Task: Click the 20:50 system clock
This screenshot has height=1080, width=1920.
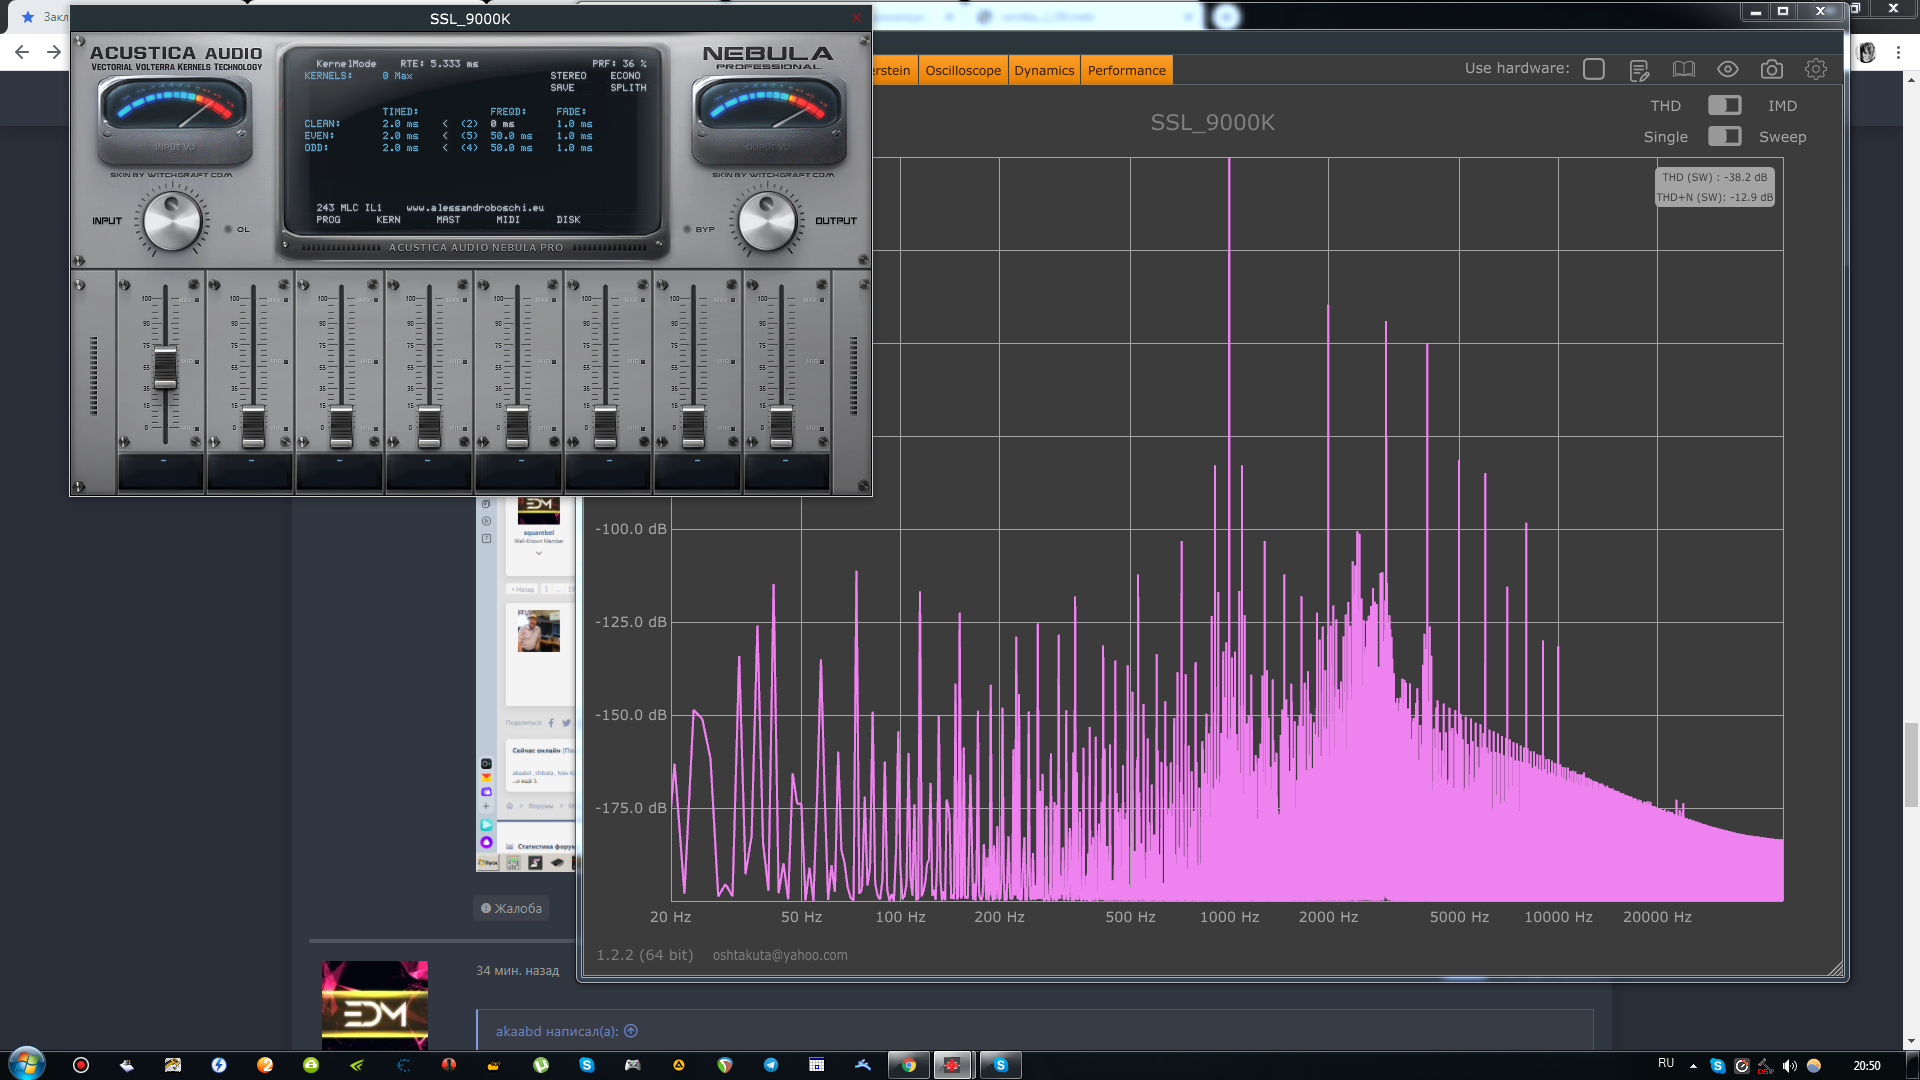Action: pyautogui.click(x=1866, y=1066)
